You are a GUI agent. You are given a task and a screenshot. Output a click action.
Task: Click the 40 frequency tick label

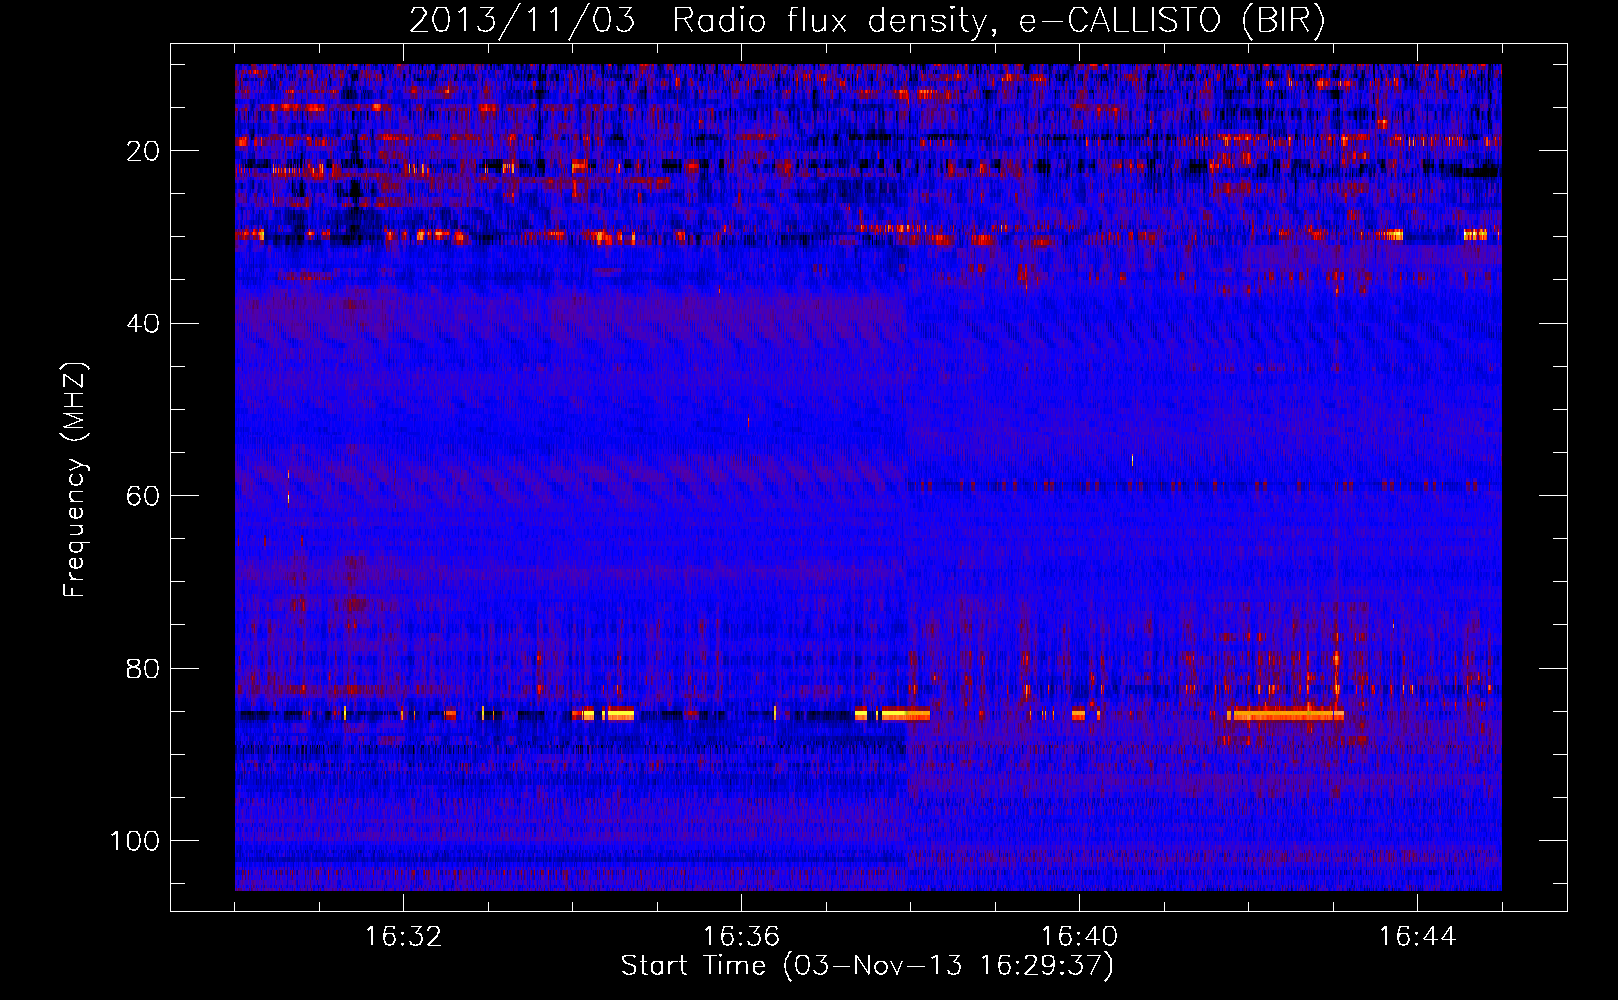(144, 324)
